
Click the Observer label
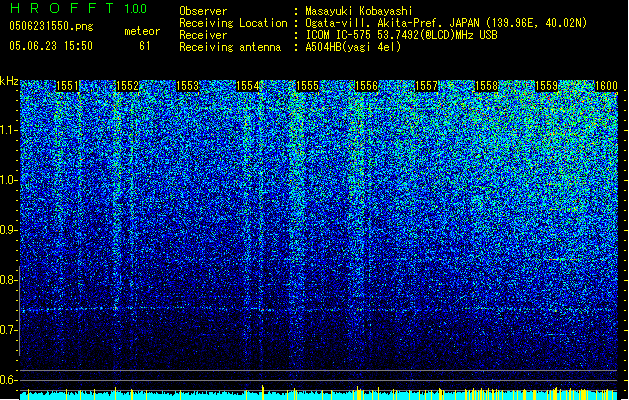[x=203, y=11]
